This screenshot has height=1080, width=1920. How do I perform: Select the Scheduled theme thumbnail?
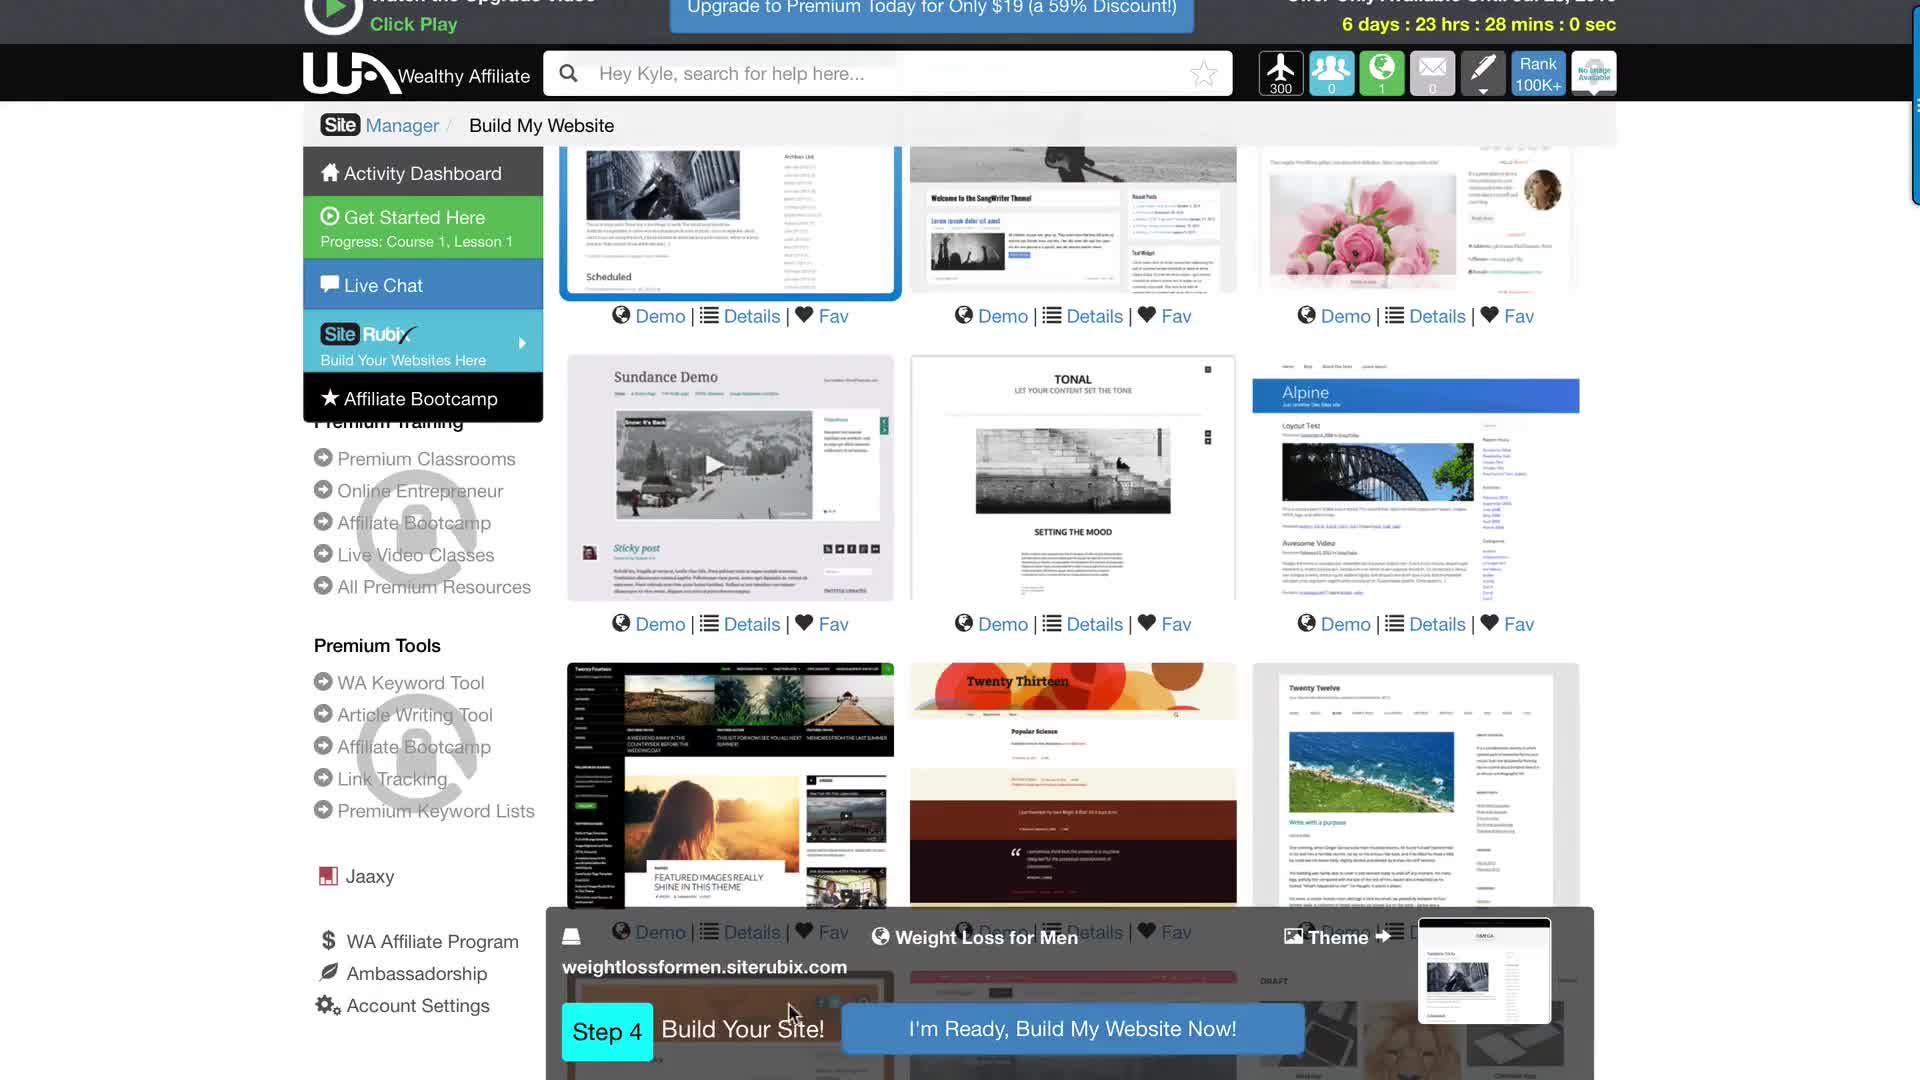point(730,221)
